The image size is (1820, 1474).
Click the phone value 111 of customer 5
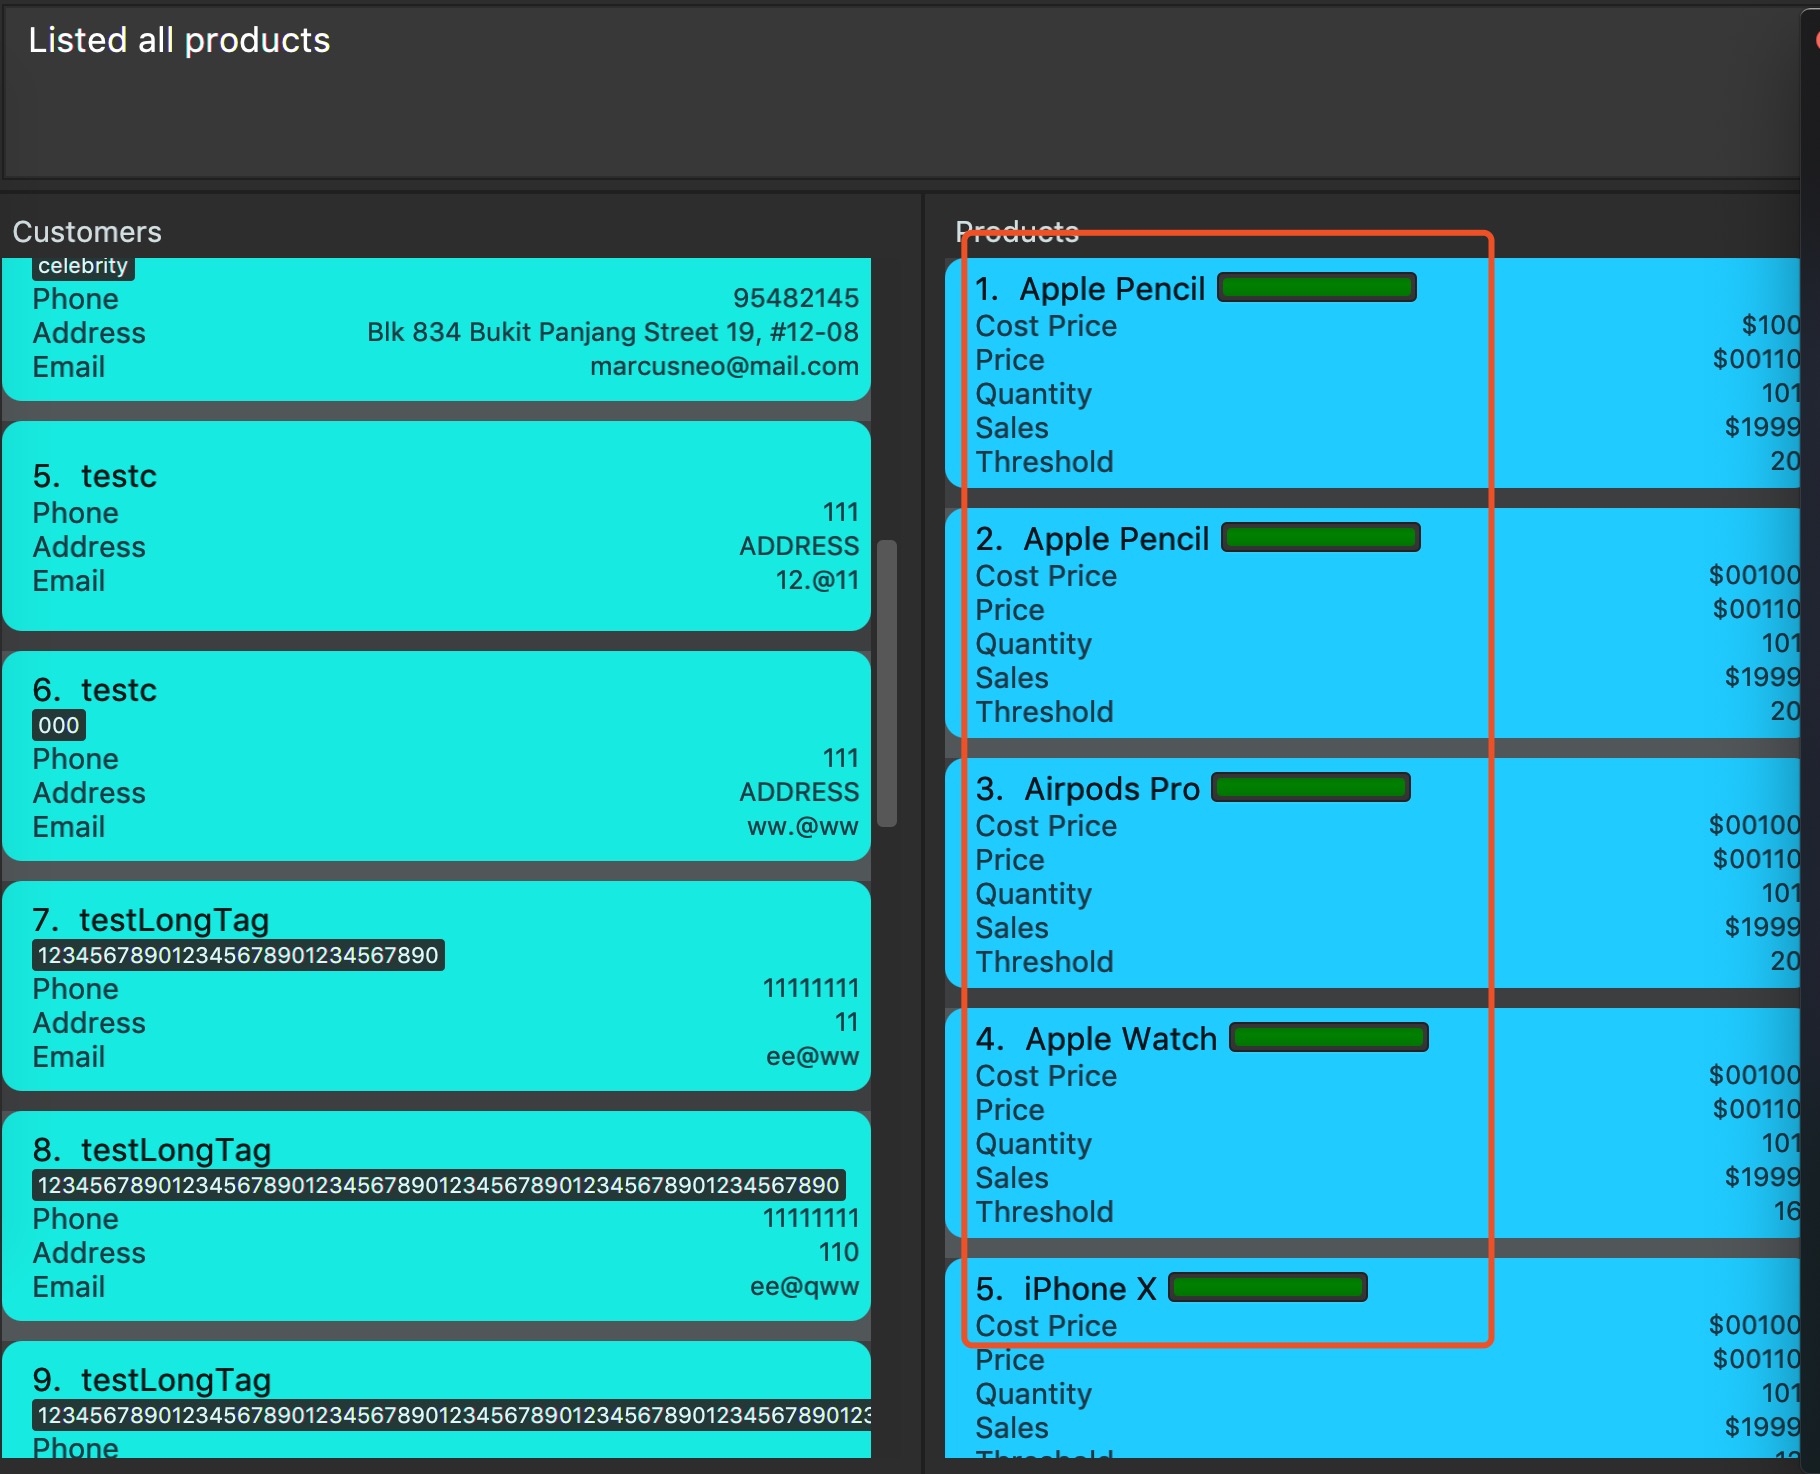tap(841, 512)
